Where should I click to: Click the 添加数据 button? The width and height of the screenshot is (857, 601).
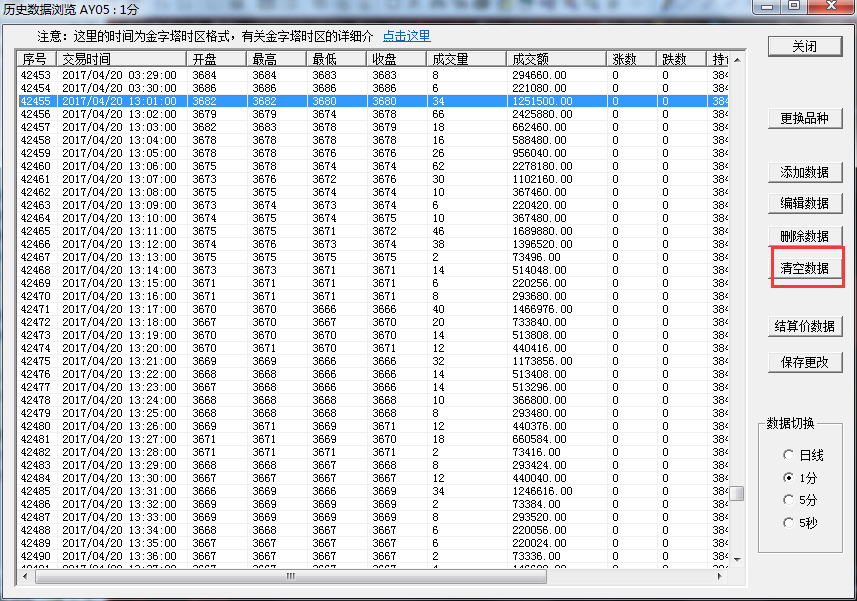click(804, 172)
